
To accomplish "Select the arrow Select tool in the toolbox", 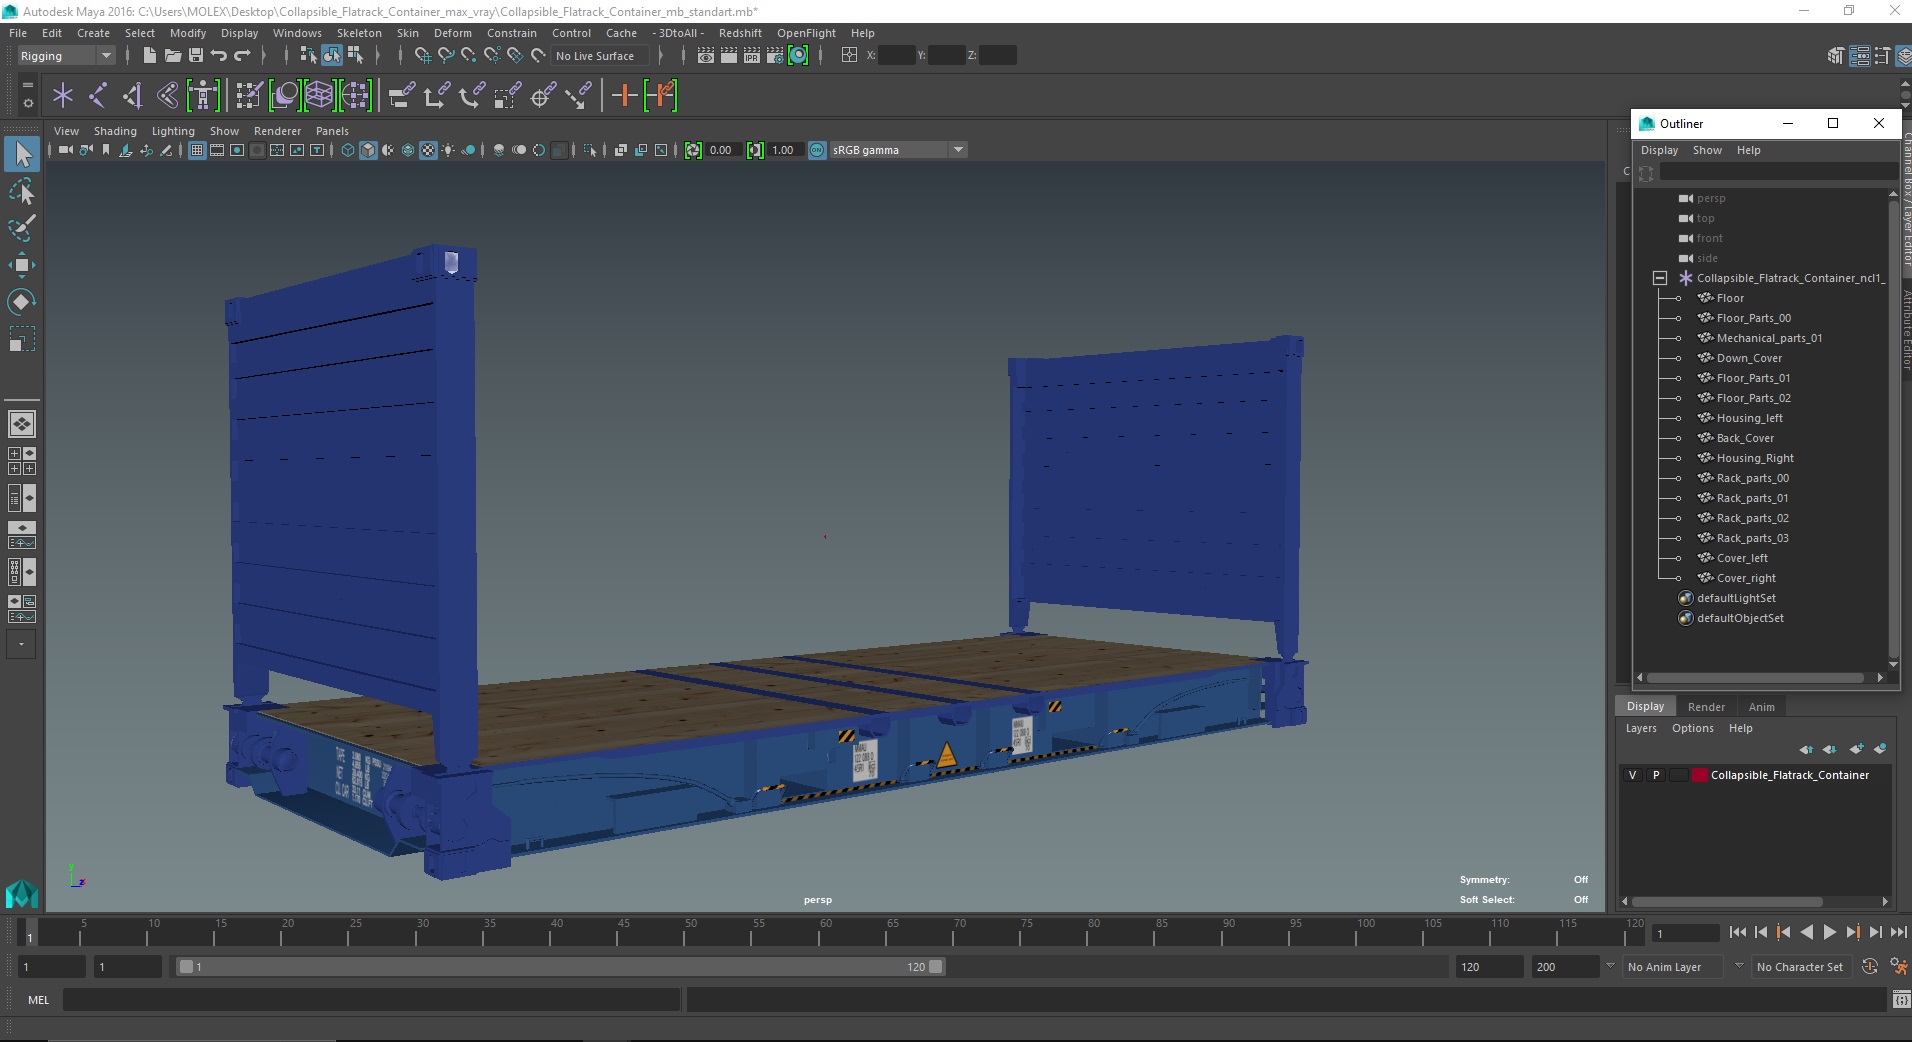I will (x=22, y=154).
